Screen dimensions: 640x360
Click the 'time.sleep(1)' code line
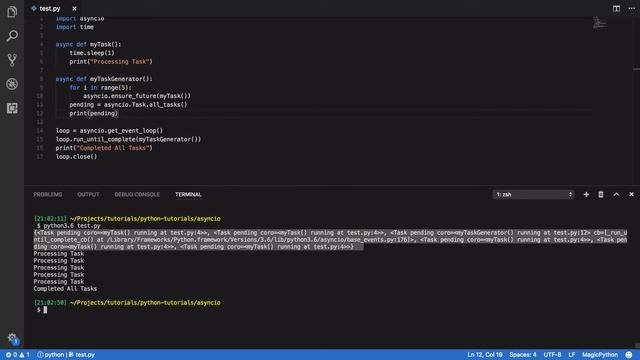[x=92, y=53]
